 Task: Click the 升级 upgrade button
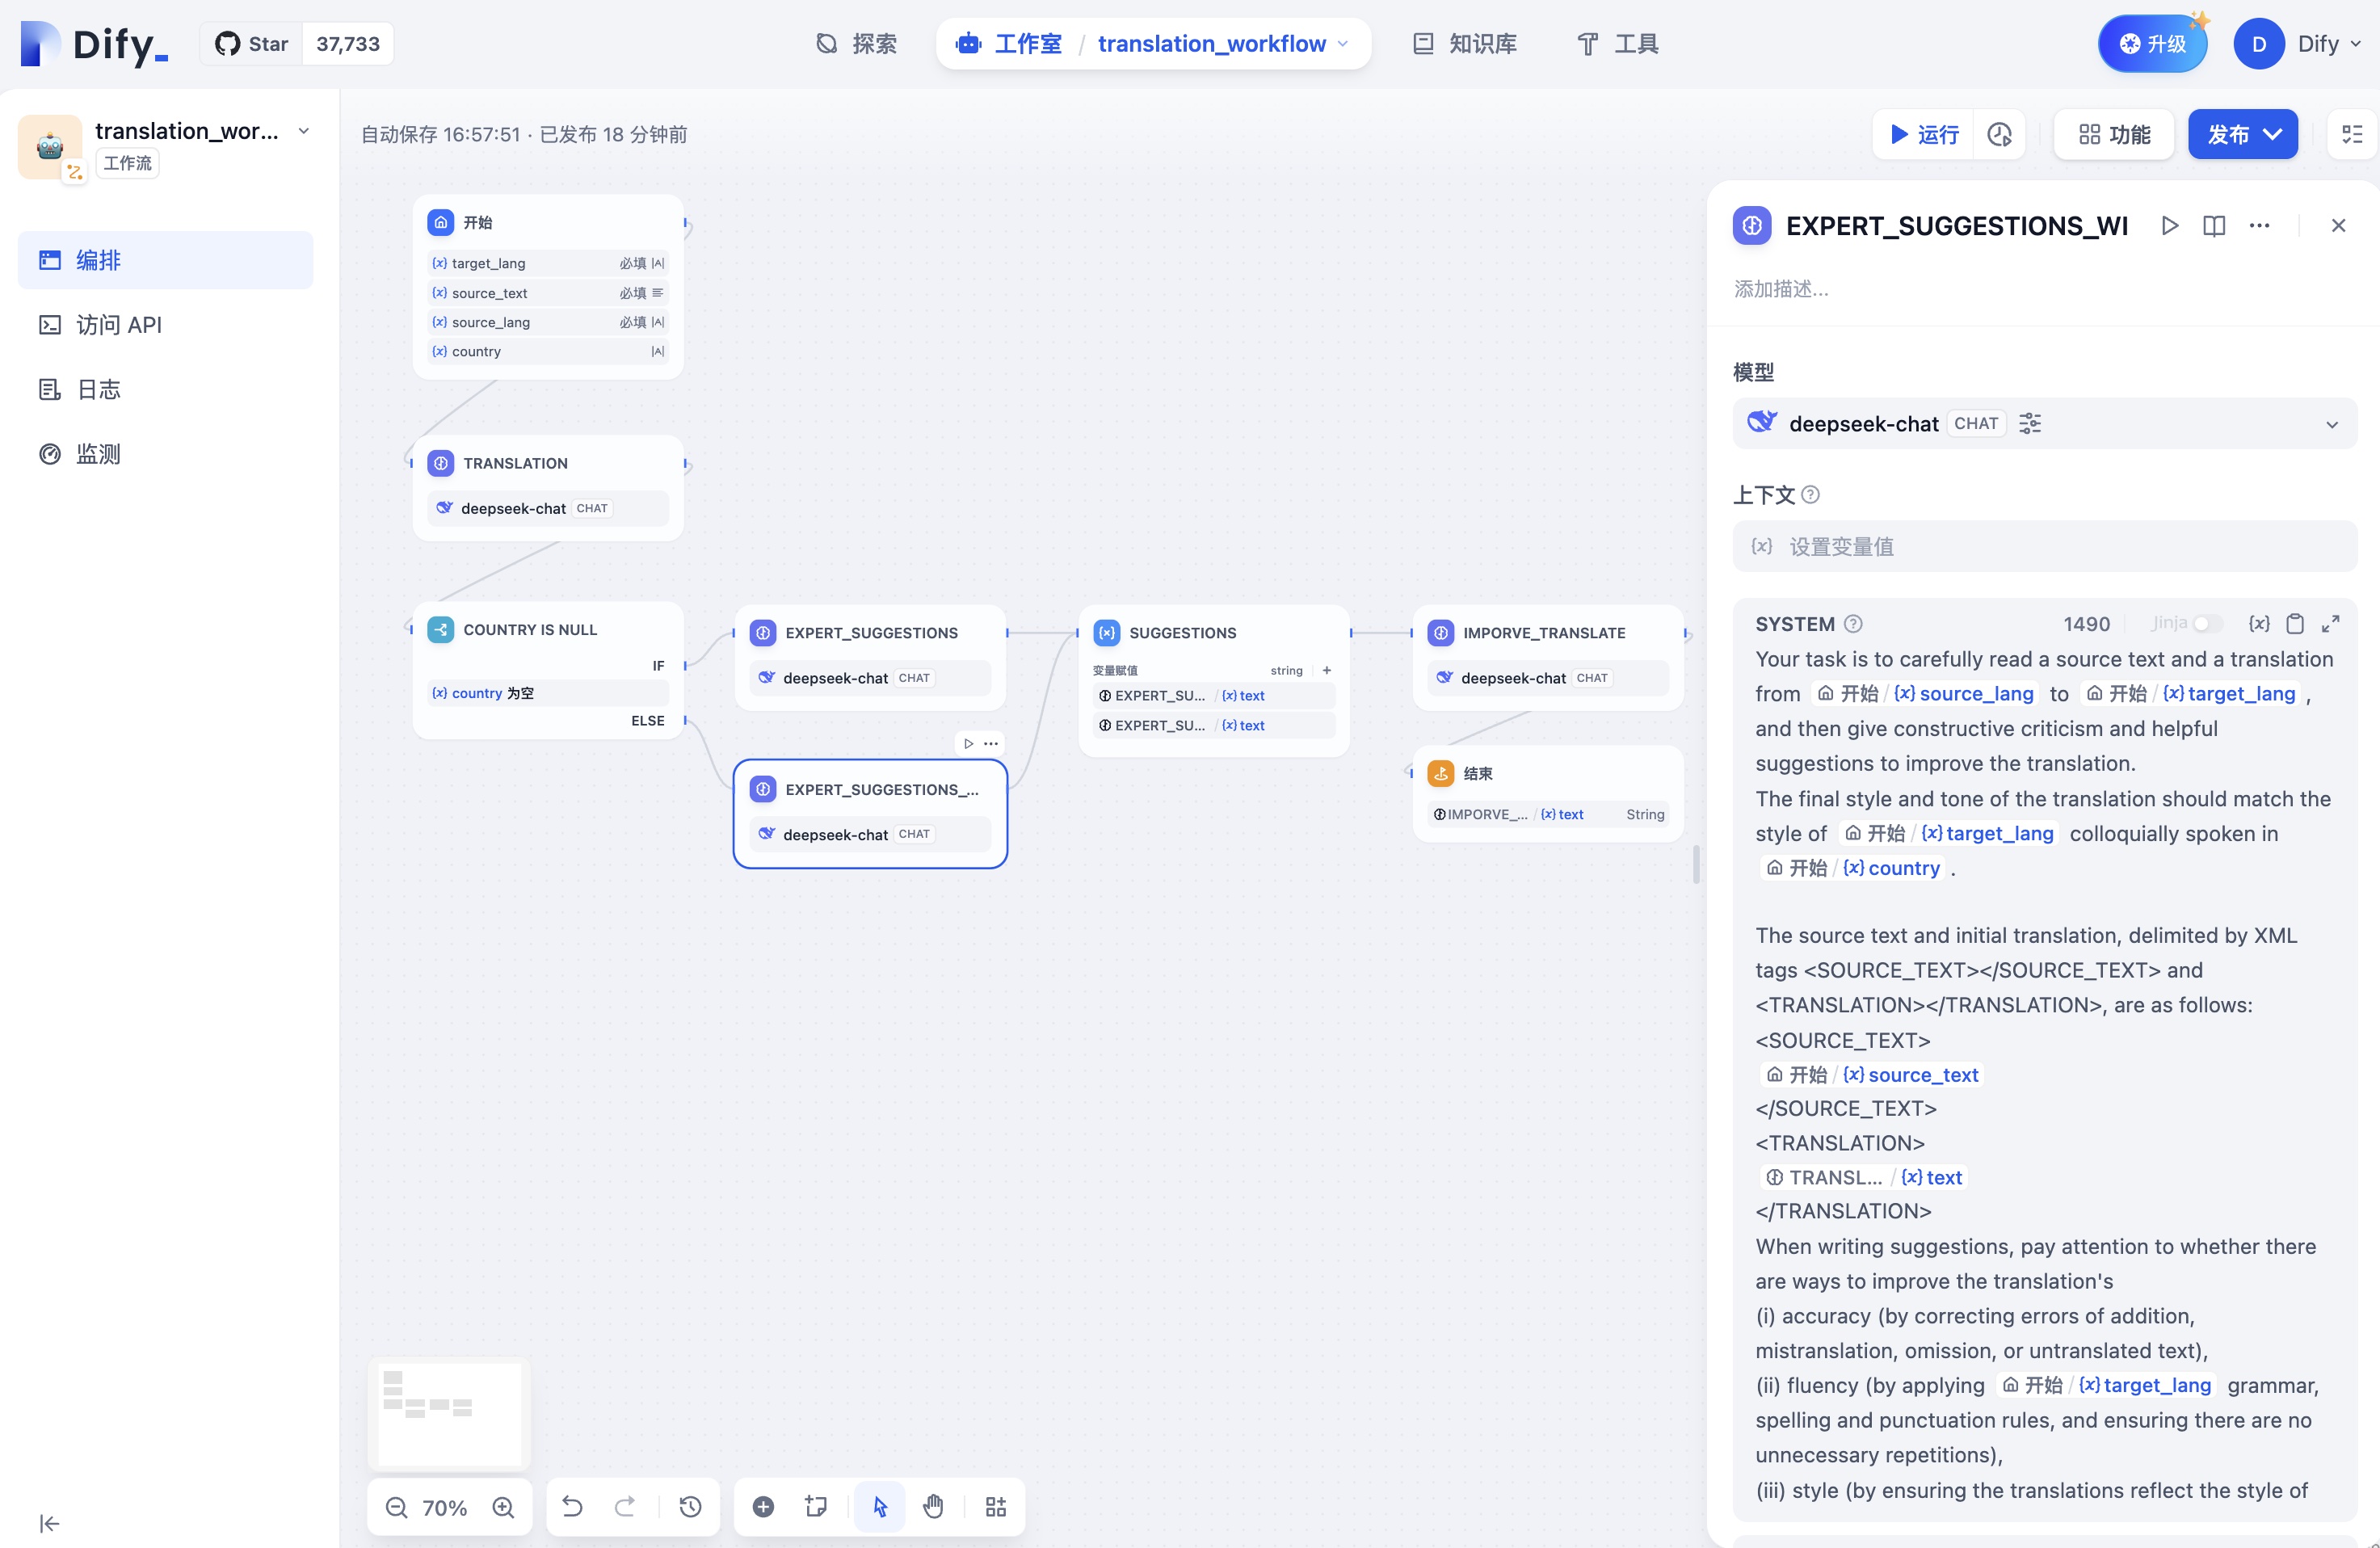coord(2152,44)
